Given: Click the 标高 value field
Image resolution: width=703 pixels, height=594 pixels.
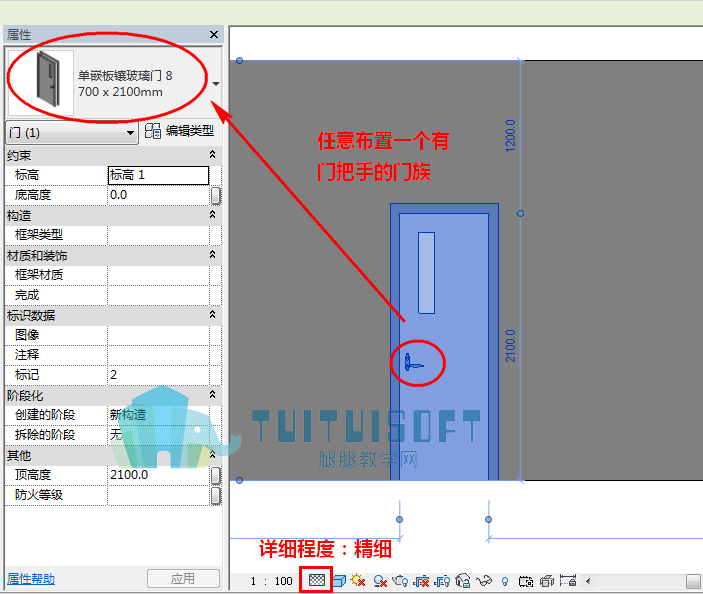Looking at the screenshot, I should click(158, 175).
